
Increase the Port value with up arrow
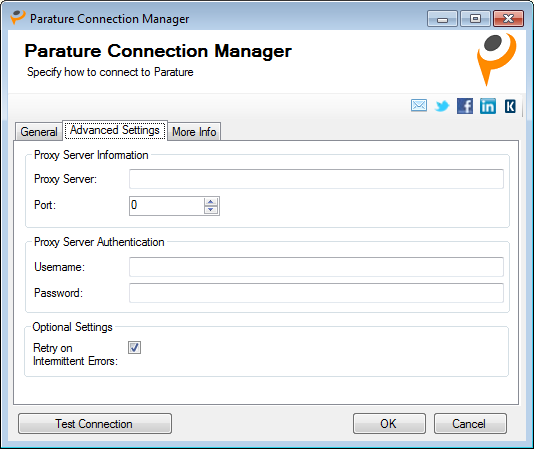point(211,201)
